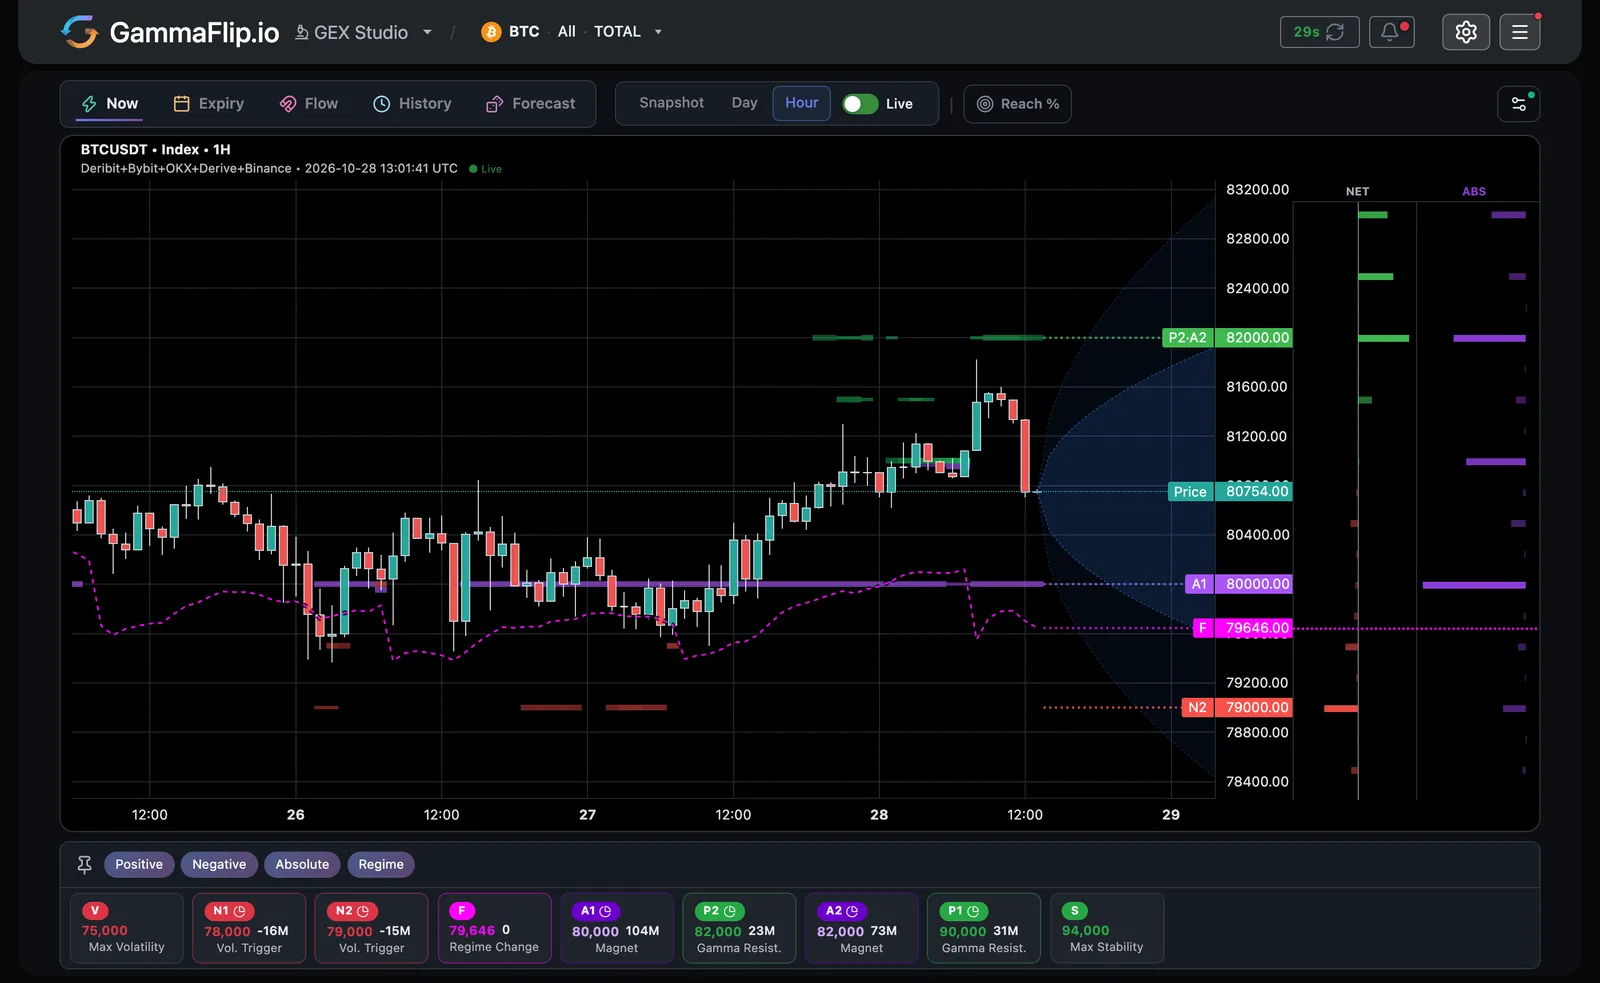This screenshot has height=983, width=1600.
Task: Select the N1 78,000 Vol. Trigger card
Action: (249, 928)
